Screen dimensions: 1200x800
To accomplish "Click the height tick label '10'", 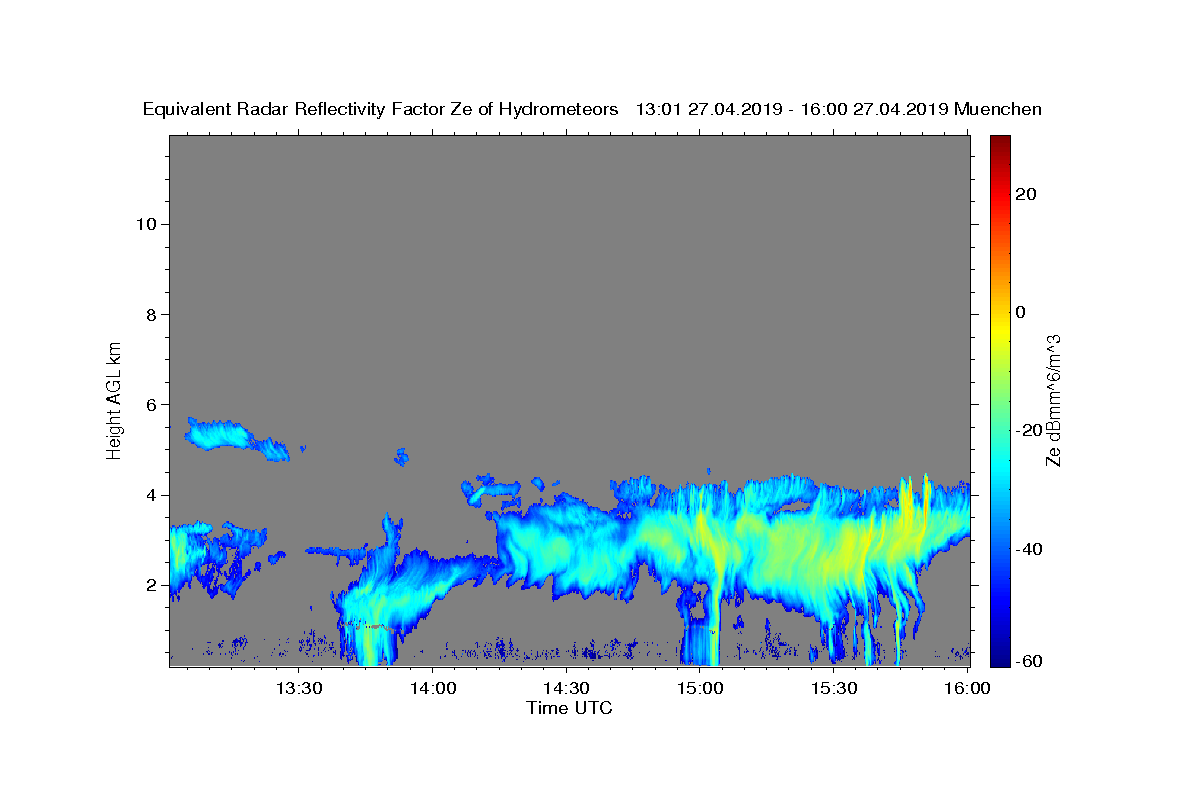I will (x=146, y=224).
